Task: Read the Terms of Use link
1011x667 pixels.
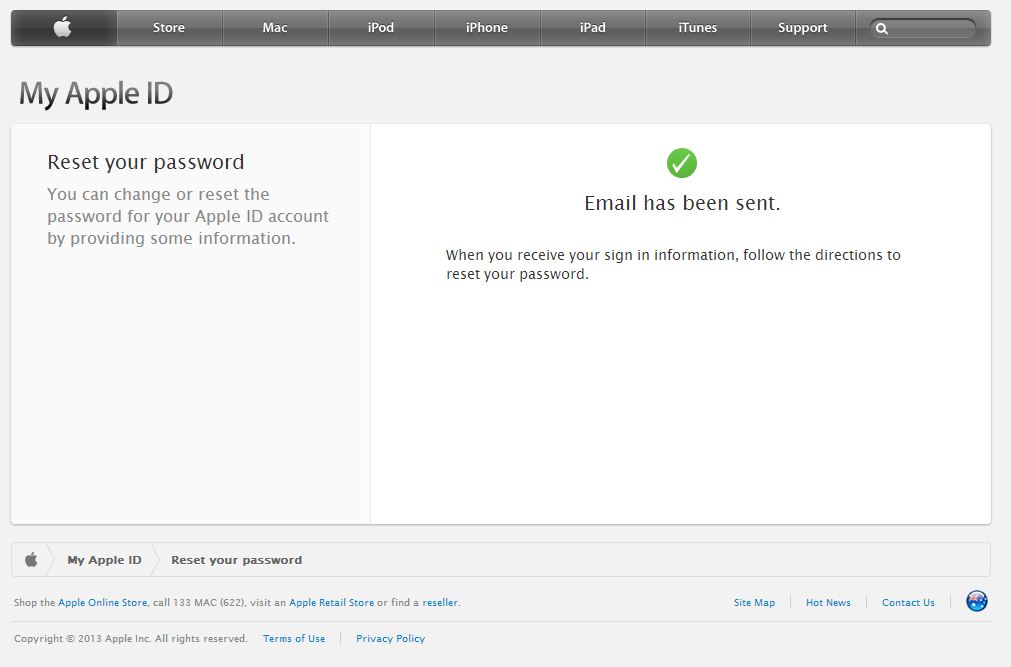Action: pyautogui.click(x=294, y=639)
